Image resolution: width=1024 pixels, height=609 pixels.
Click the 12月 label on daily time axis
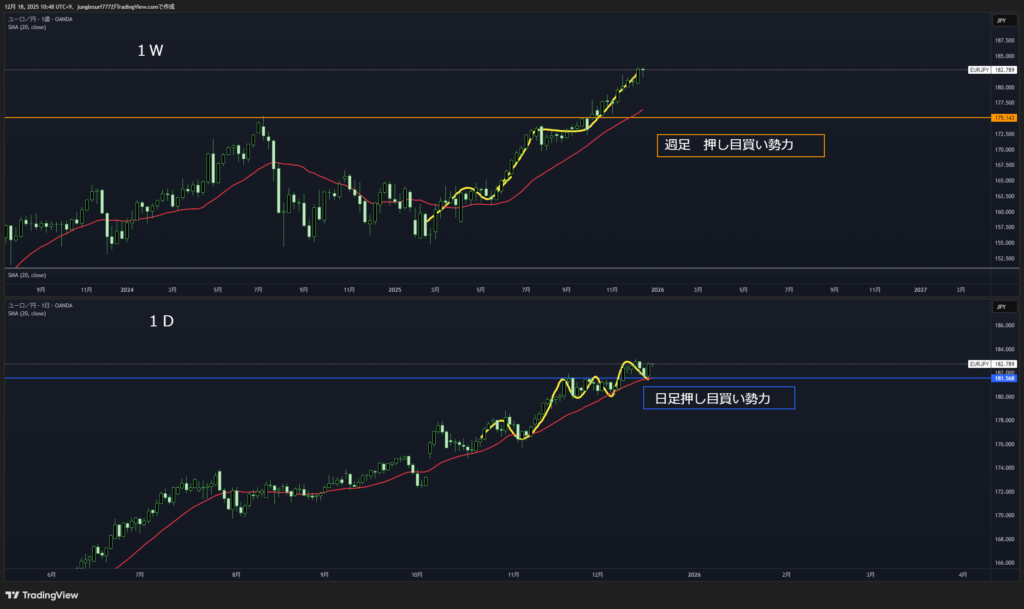click(x=598, y=576)
